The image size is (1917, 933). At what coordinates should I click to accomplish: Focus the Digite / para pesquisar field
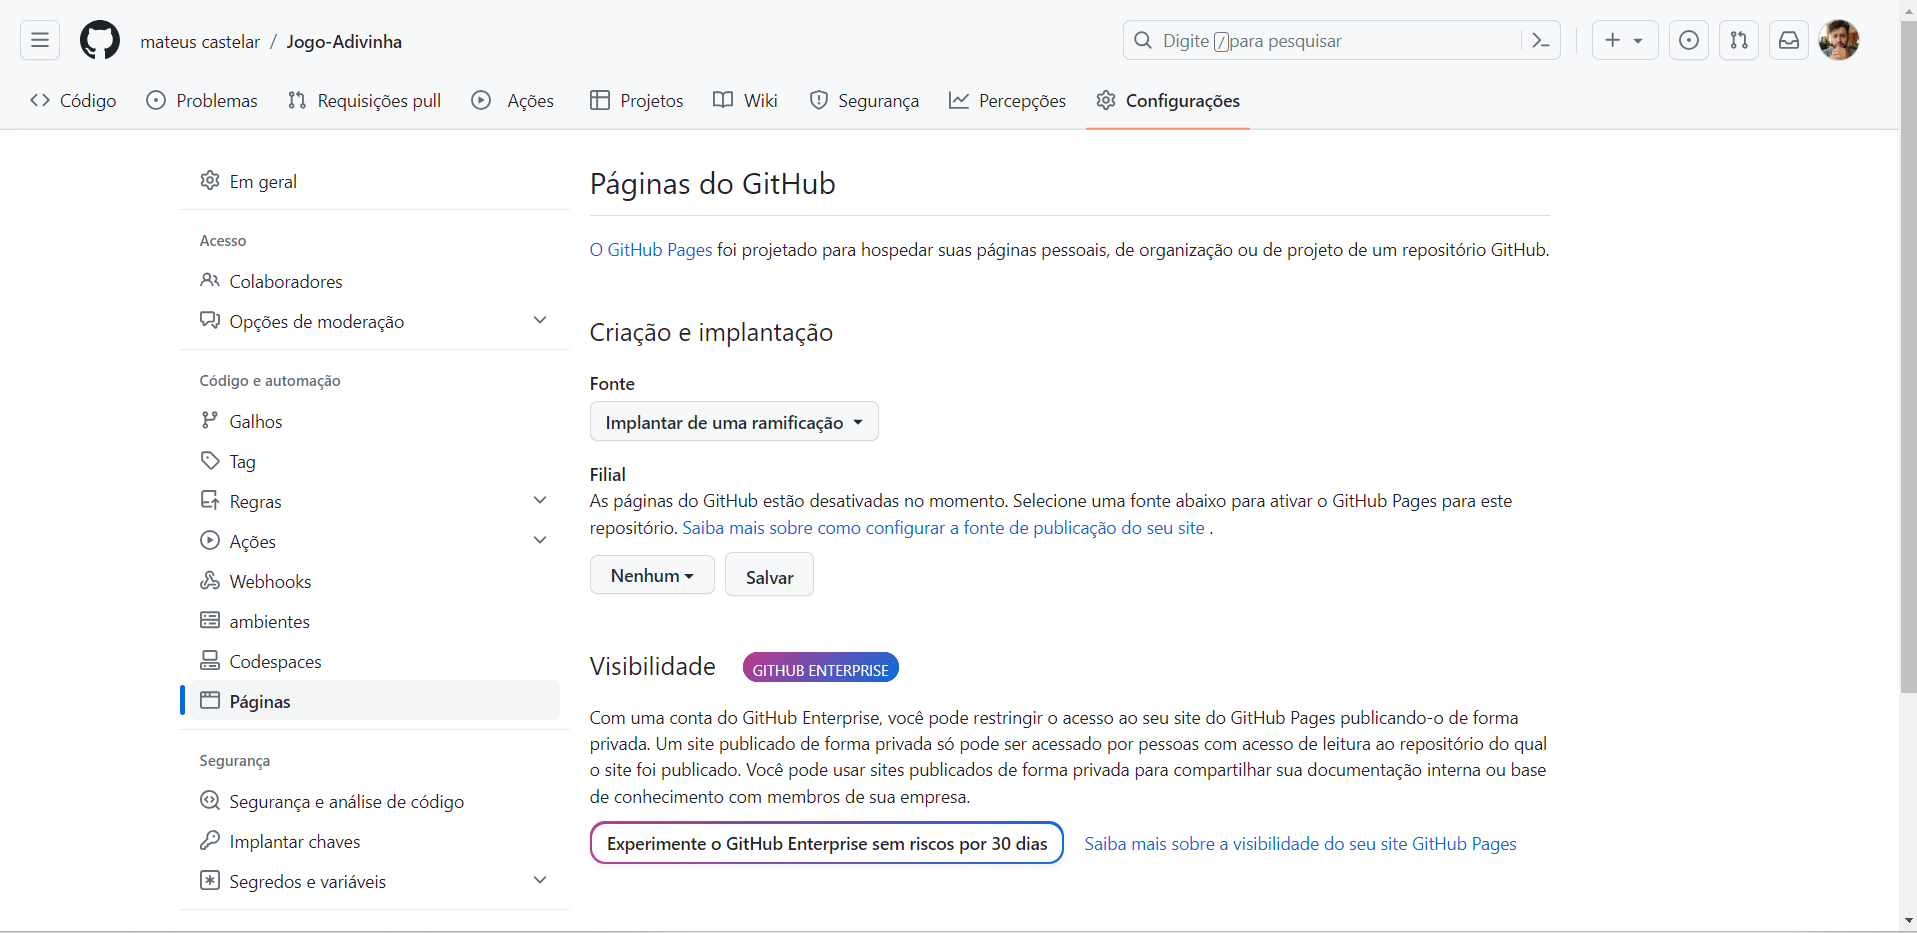point(1341,40)
